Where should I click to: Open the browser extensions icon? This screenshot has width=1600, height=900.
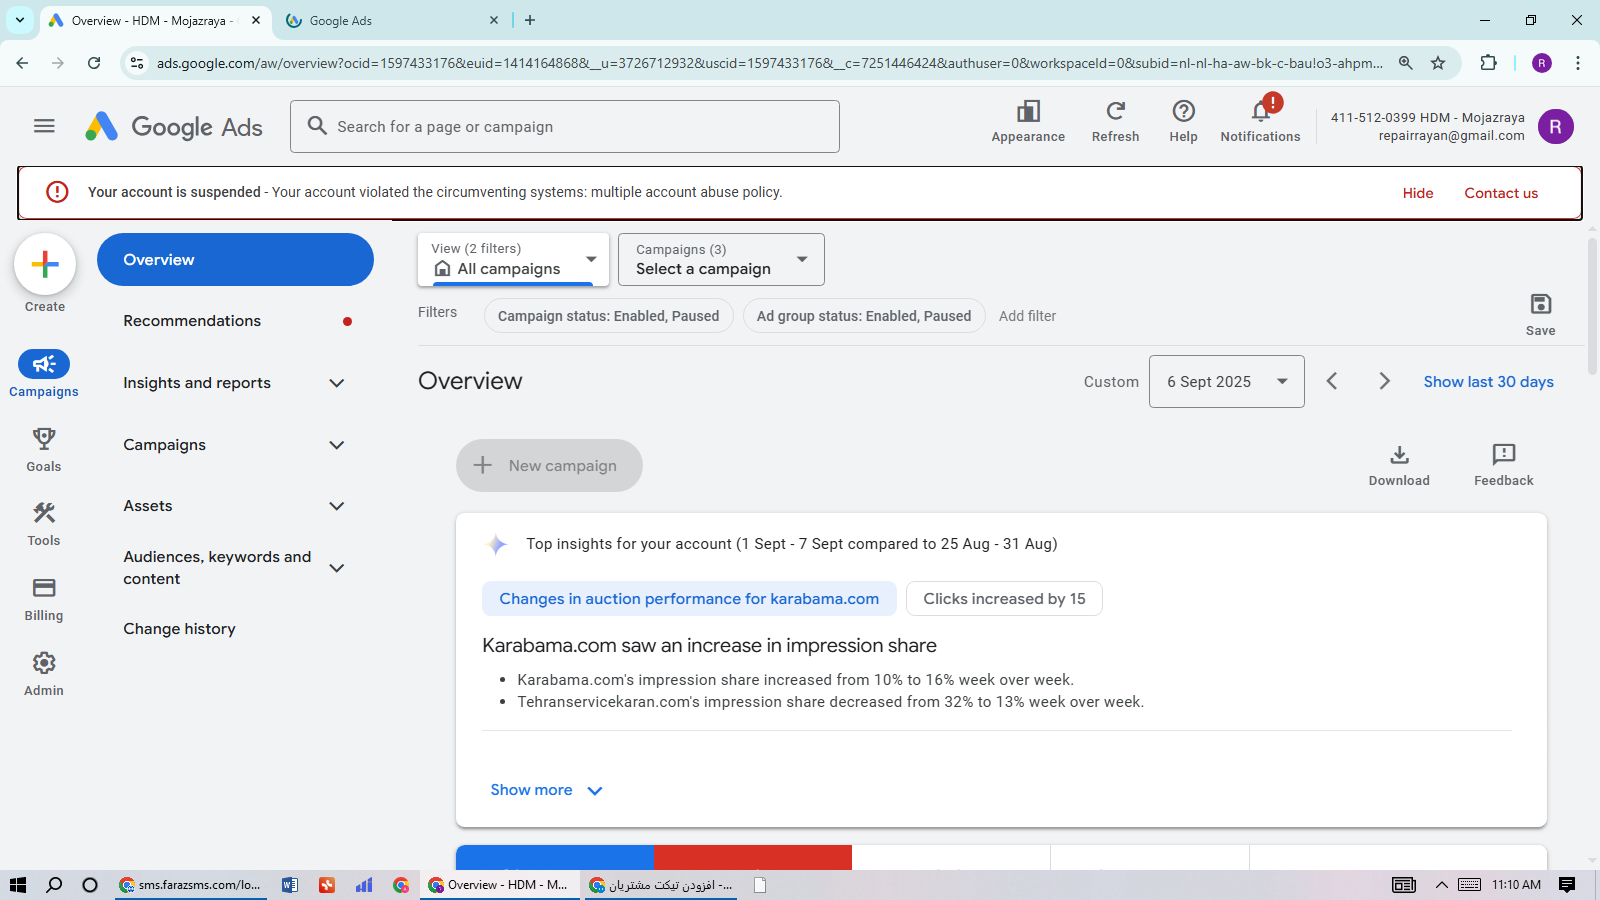coord(1488,63)
